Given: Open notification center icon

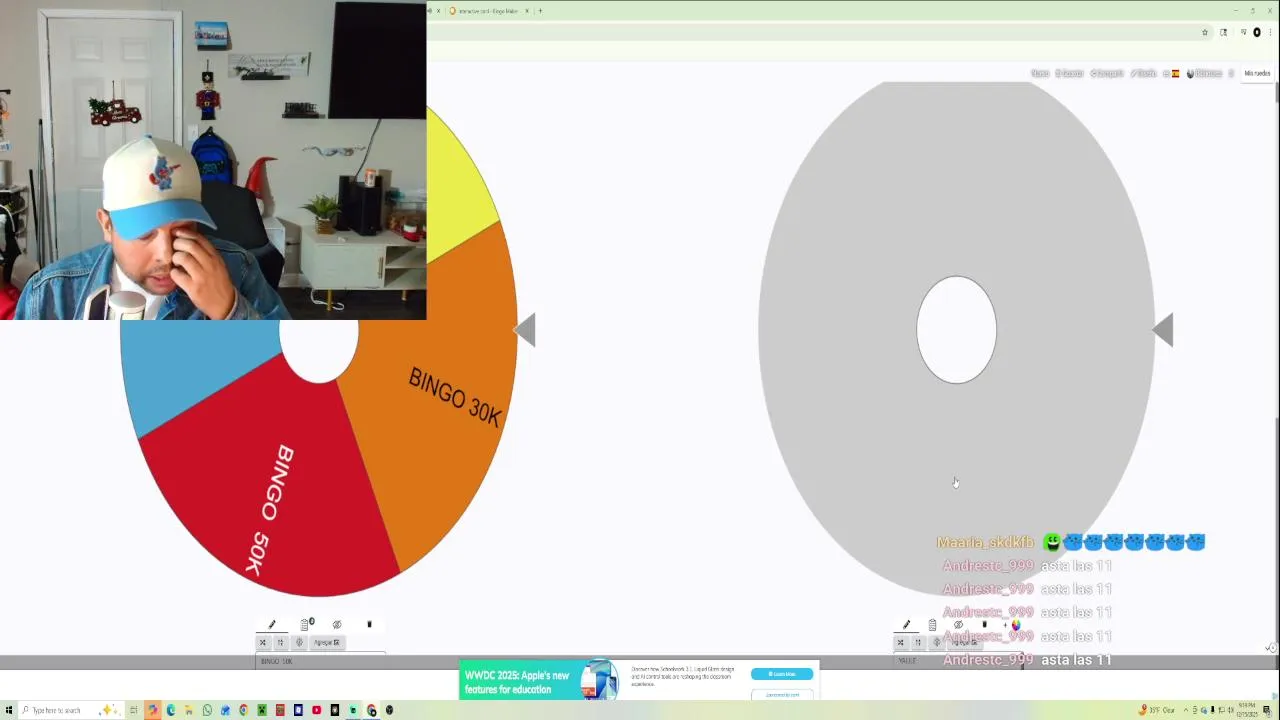Looking at the screenshot, I should click(1267, 710).
